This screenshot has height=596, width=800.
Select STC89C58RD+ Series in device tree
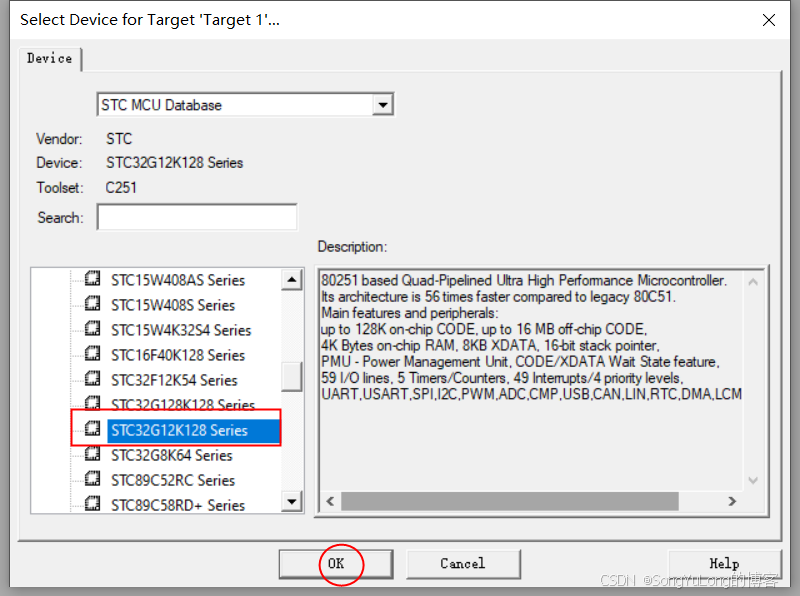[178, 505]
